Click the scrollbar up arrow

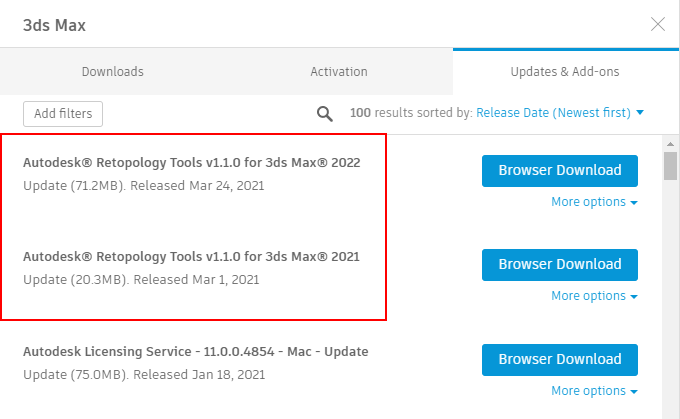point(670,142)
